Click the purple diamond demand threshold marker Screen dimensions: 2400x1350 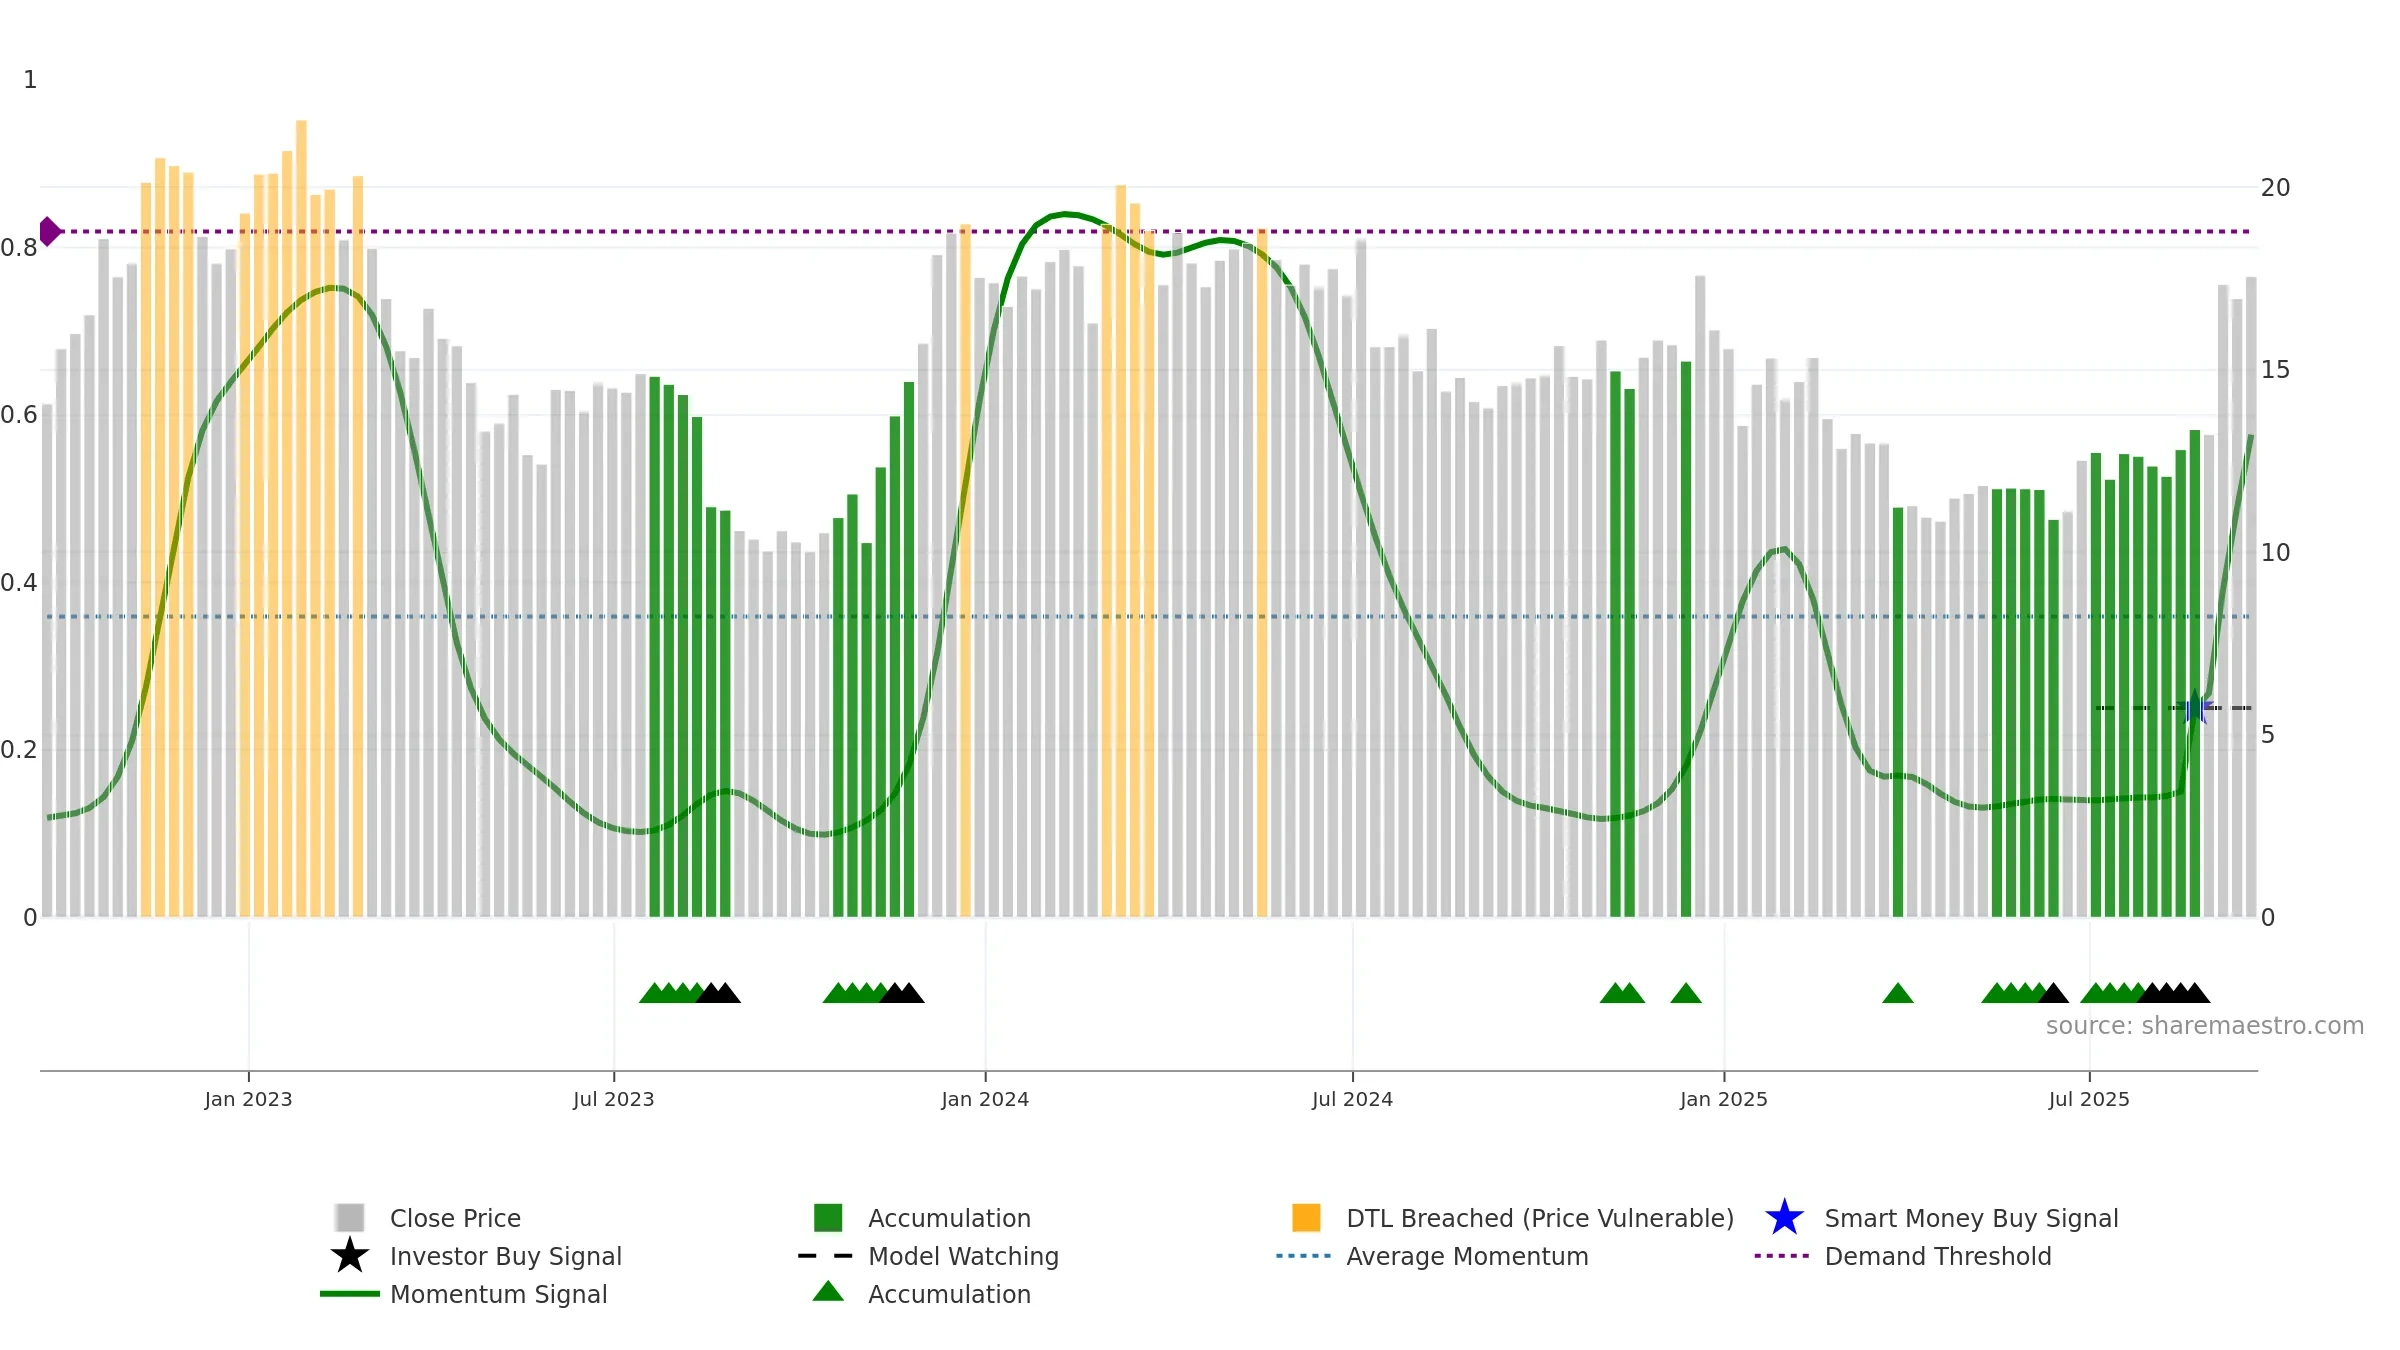(x=50, y=231)
